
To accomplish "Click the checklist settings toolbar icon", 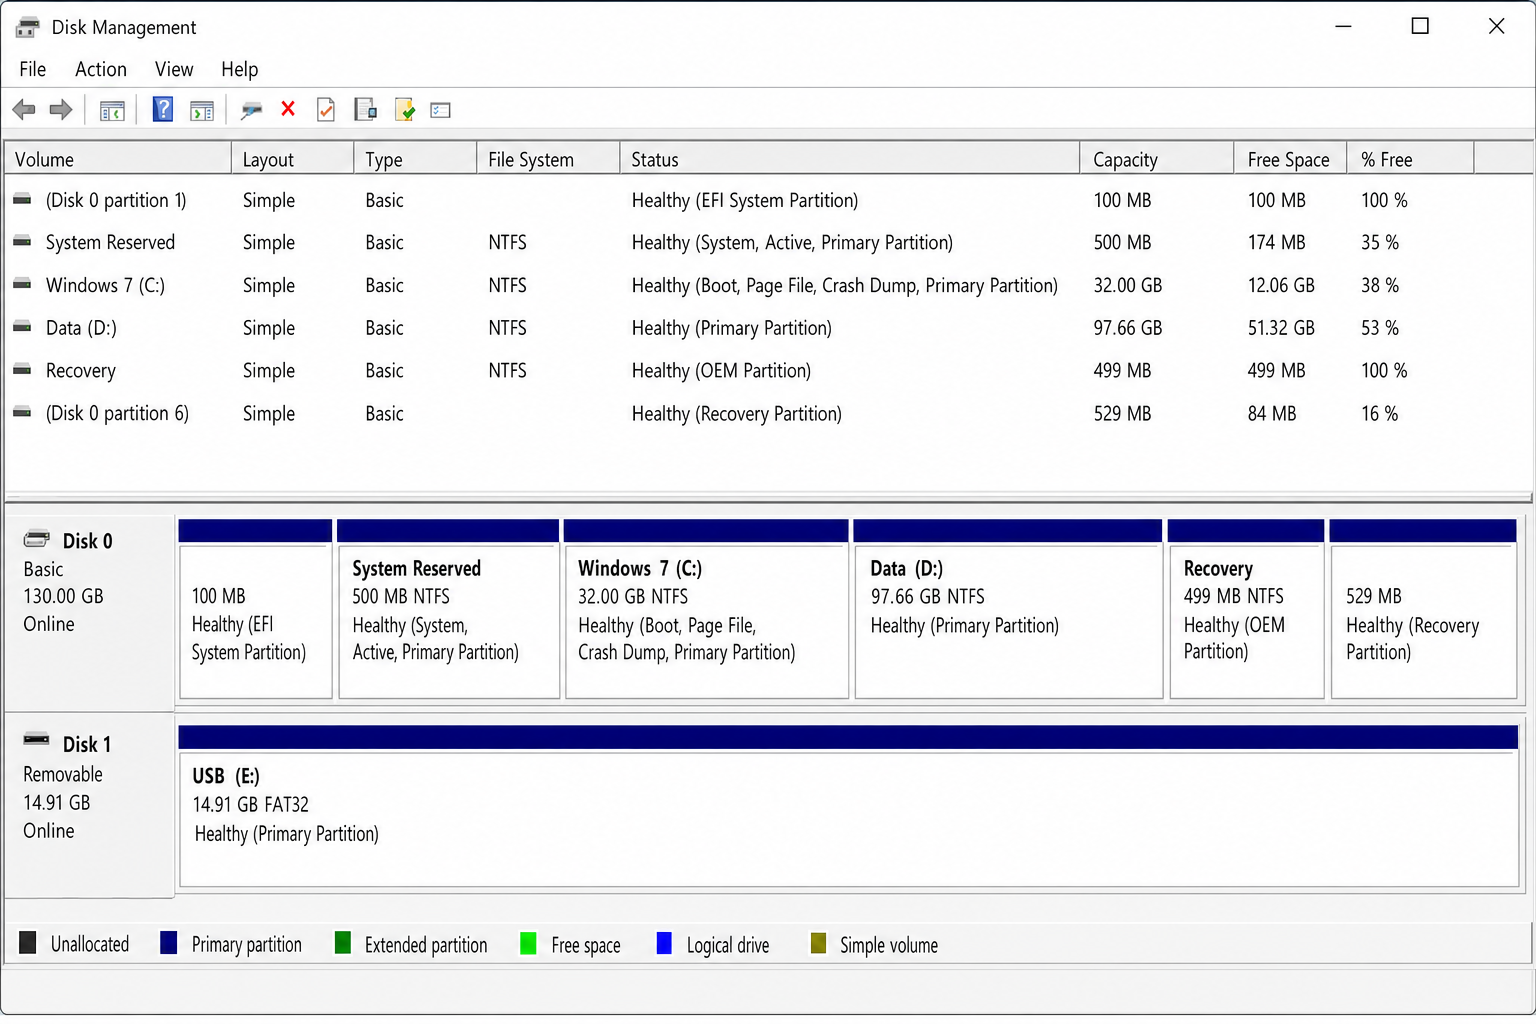I will (x=441, y=110).
